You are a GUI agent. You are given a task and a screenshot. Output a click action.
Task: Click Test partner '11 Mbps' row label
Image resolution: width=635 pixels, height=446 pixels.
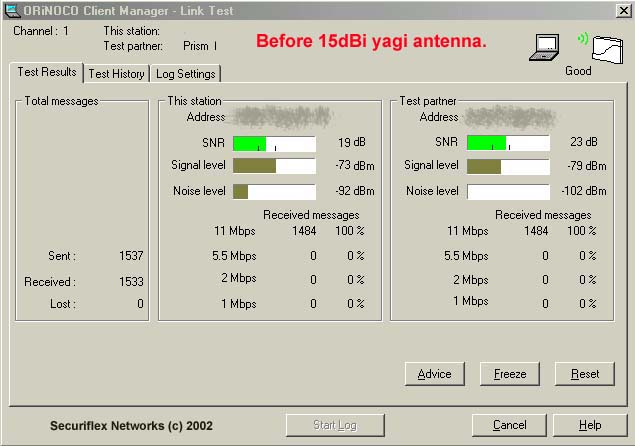point(468,231)
